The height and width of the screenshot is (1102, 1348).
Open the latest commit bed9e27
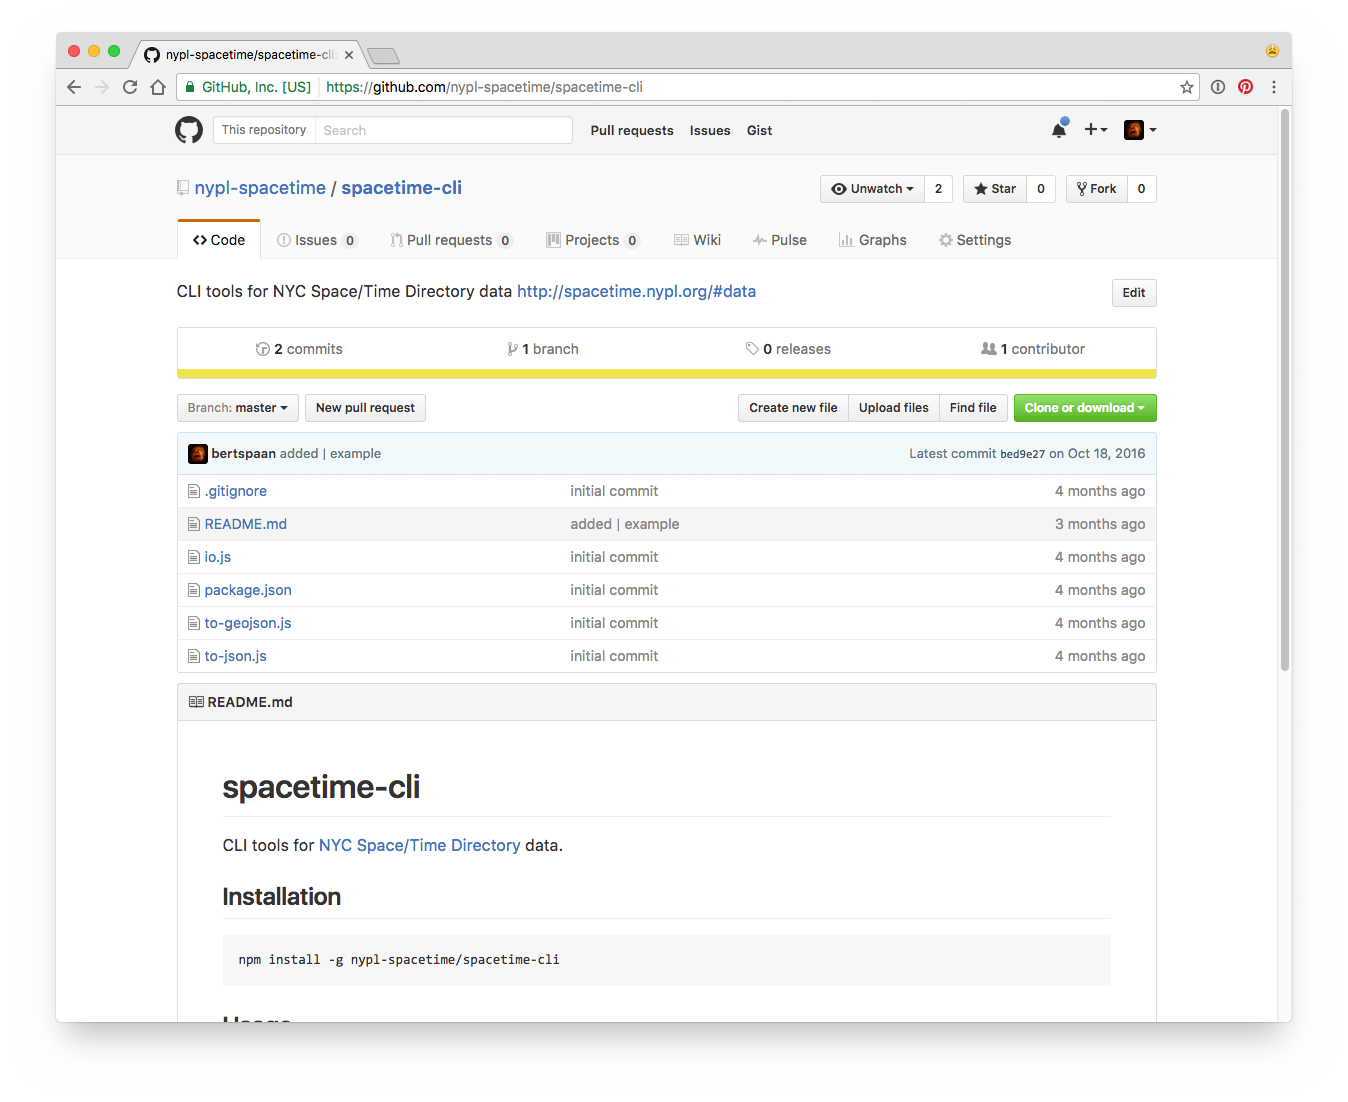tap(1024, 454)
